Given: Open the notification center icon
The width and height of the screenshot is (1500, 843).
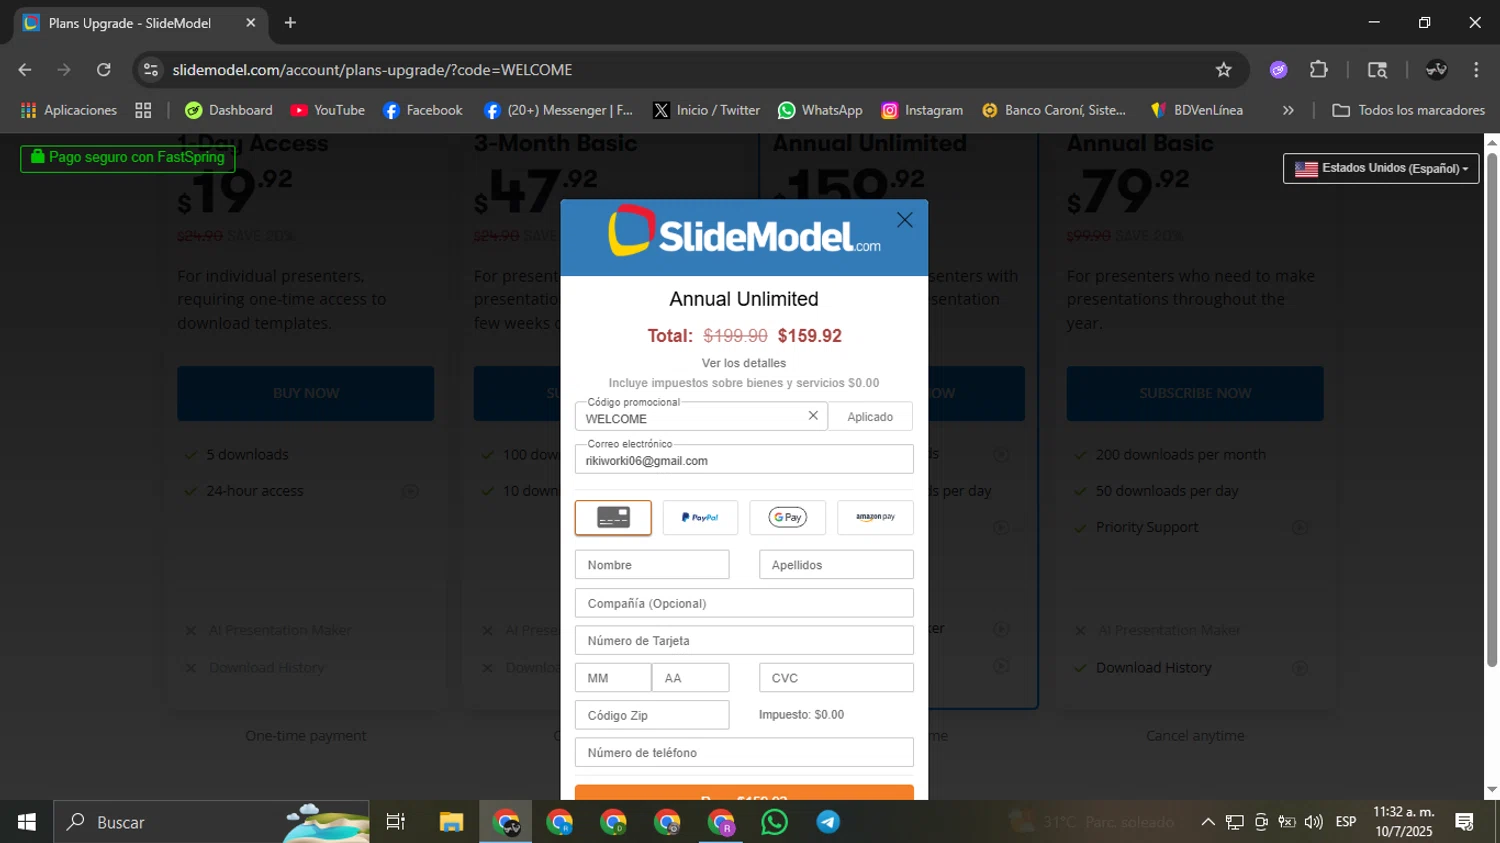Looking at the screenshot, I should (x=1465, y=822).
